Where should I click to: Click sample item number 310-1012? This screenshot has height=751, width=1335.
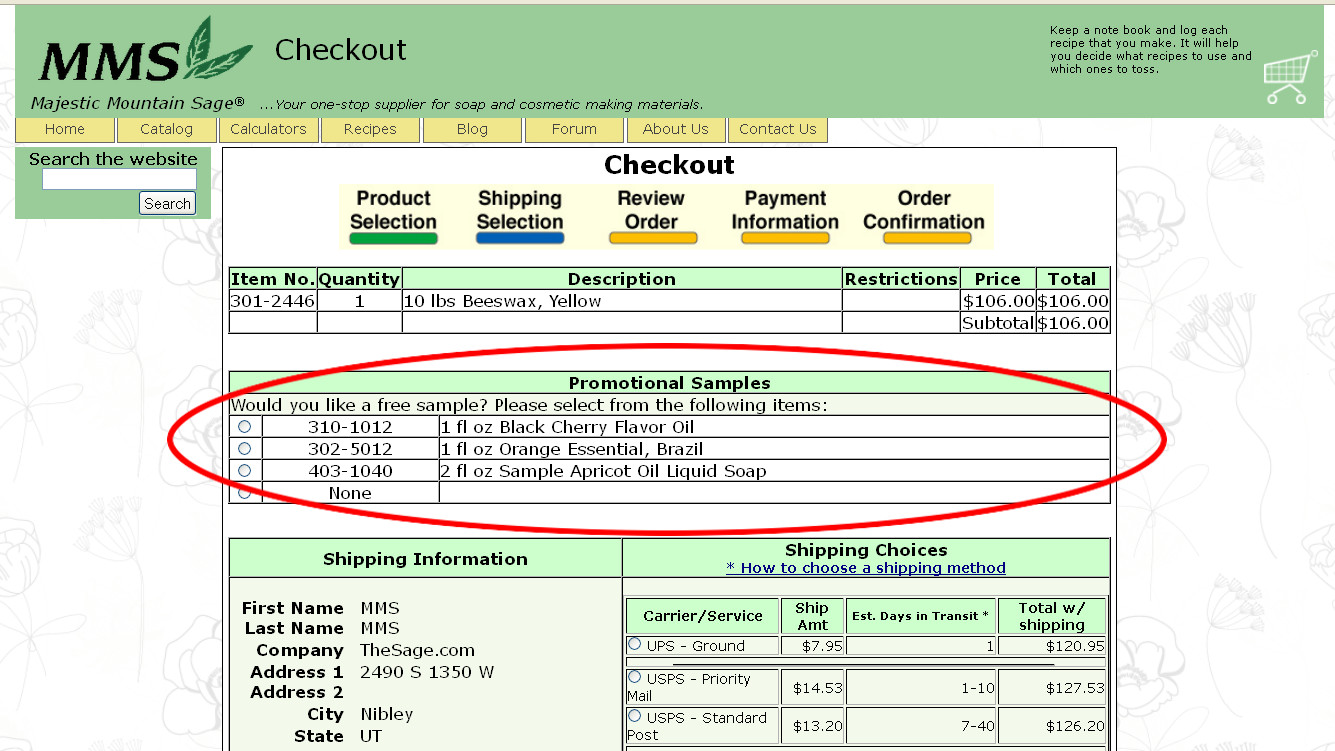[350, 427]
